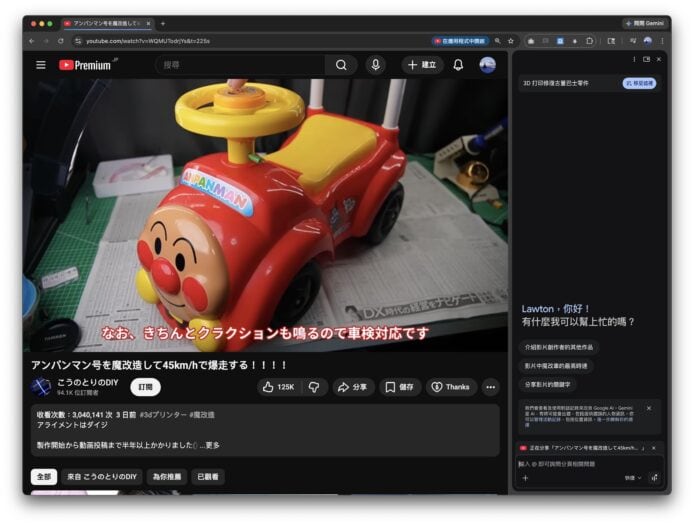The width and height of the screenshot is (694, 525).
Task: Select the 全部 filter chip
Action: pos(44,477)
